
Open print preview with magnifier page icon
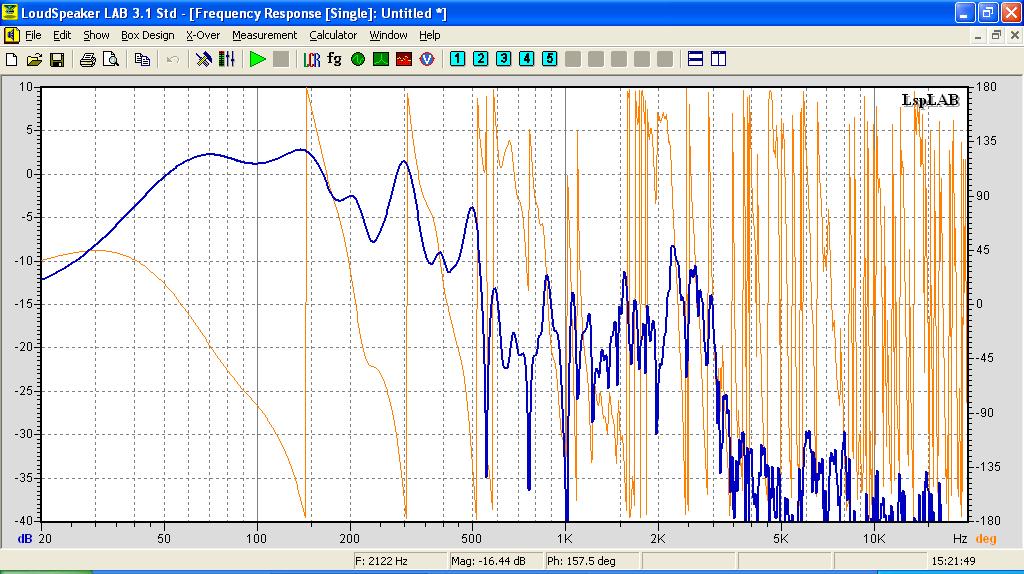coord(111,59)
